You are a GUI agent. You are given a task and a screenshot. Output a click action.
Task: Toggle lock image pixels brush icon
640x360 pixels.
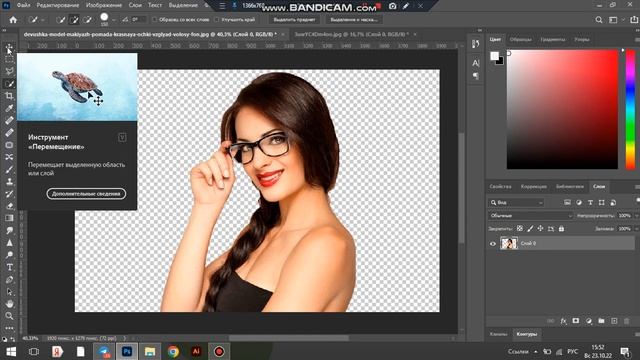[530, 229]
